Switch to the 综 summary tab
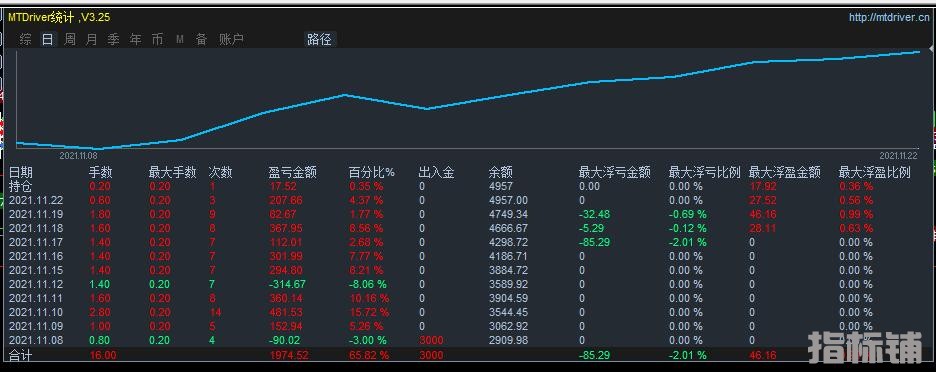The height and width of the screenshot is (372, 936). click(x=26, y=39)
